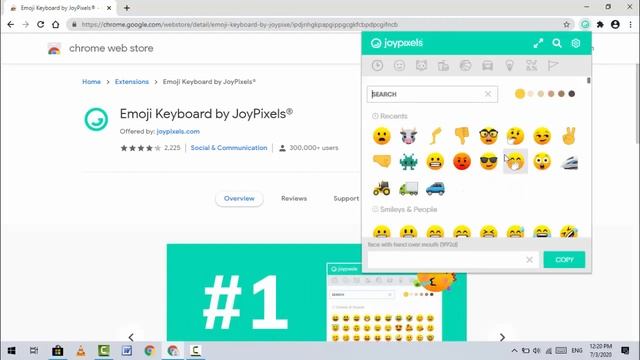Open VLC from the taskbar

[x=81, y=351]
